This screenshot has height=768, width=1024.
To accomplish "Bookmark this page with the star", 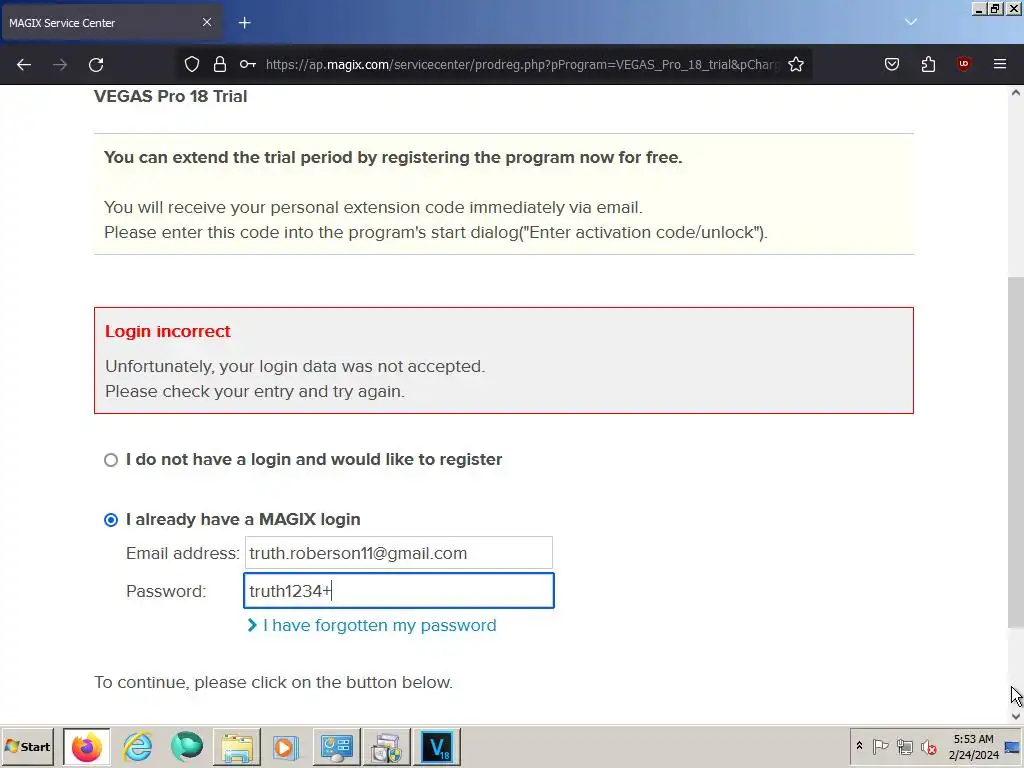I will point(795,64).
